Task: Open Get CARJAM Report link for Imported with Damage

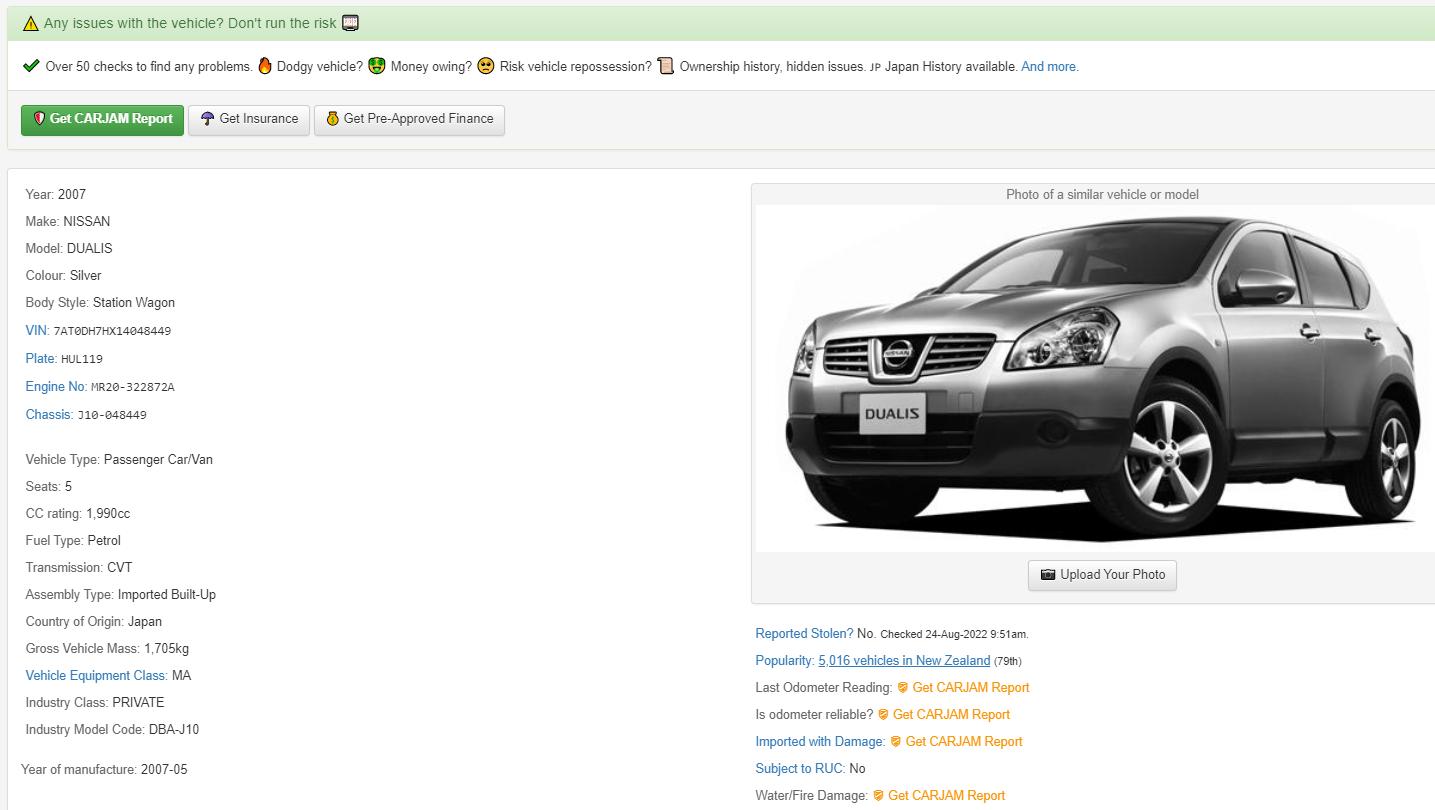Action: coord(964,742)
